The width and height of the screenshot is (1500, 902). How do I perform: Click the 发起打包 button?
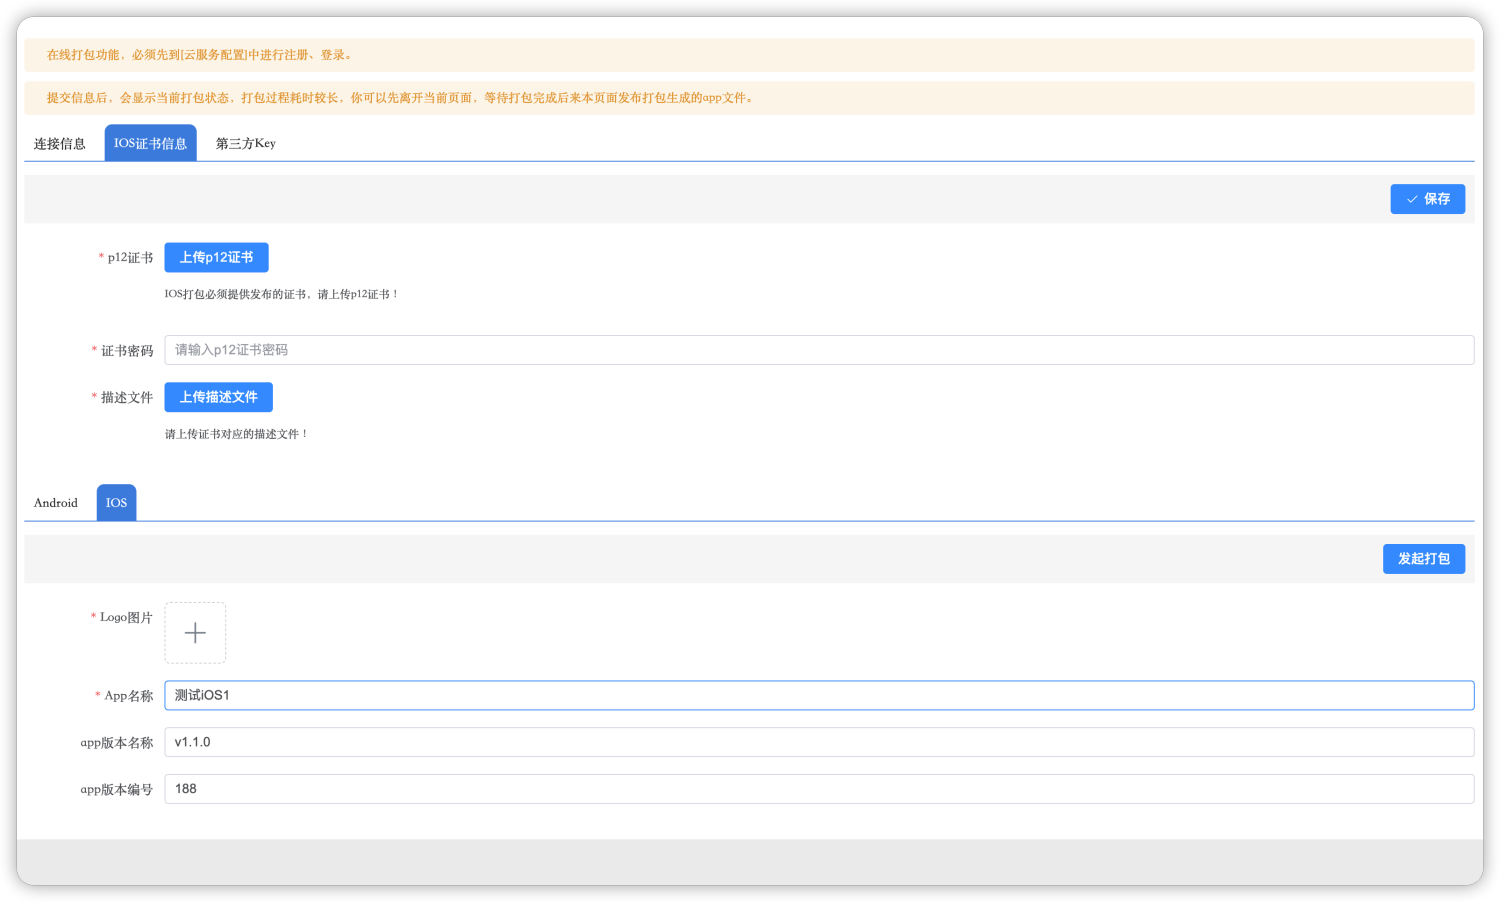1423,559
